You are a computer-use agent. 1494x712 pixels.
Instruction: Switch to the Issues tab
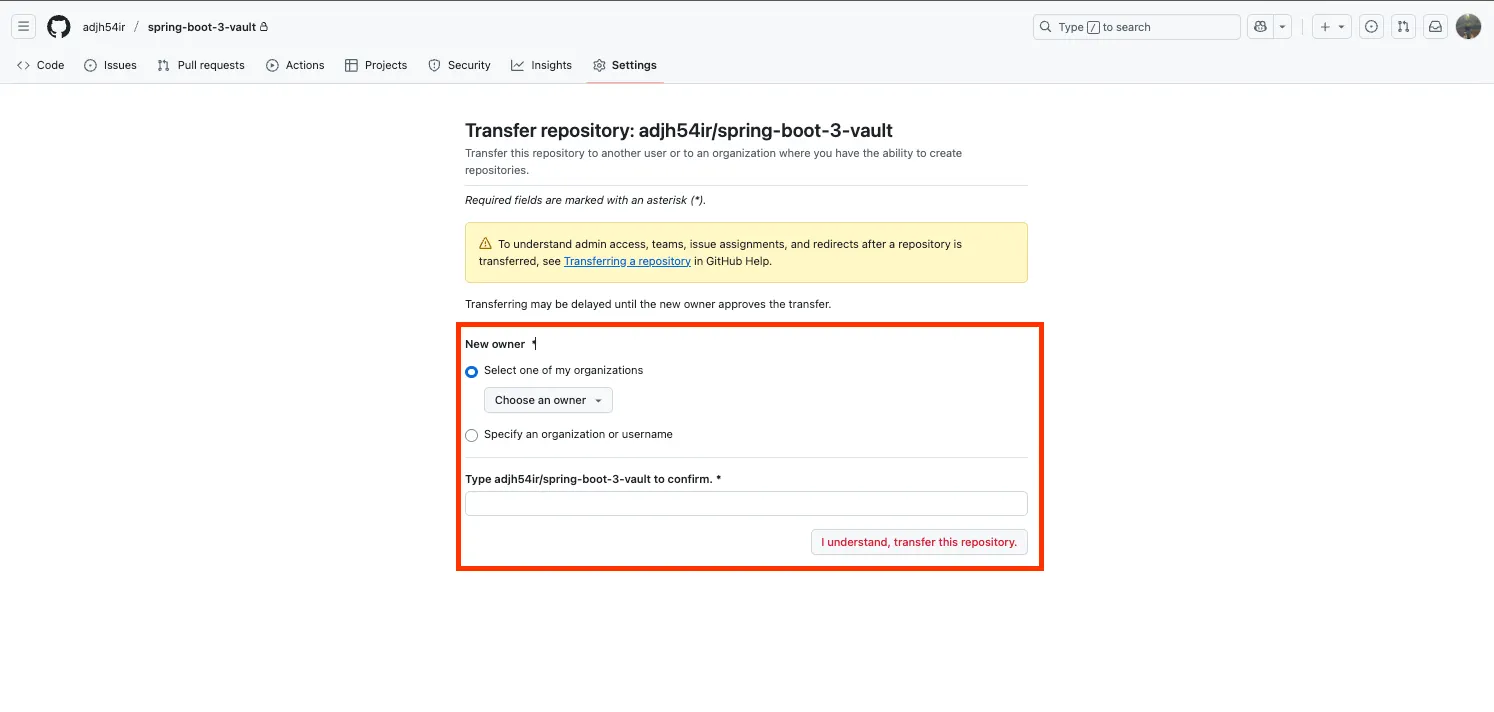coord(110,65)
